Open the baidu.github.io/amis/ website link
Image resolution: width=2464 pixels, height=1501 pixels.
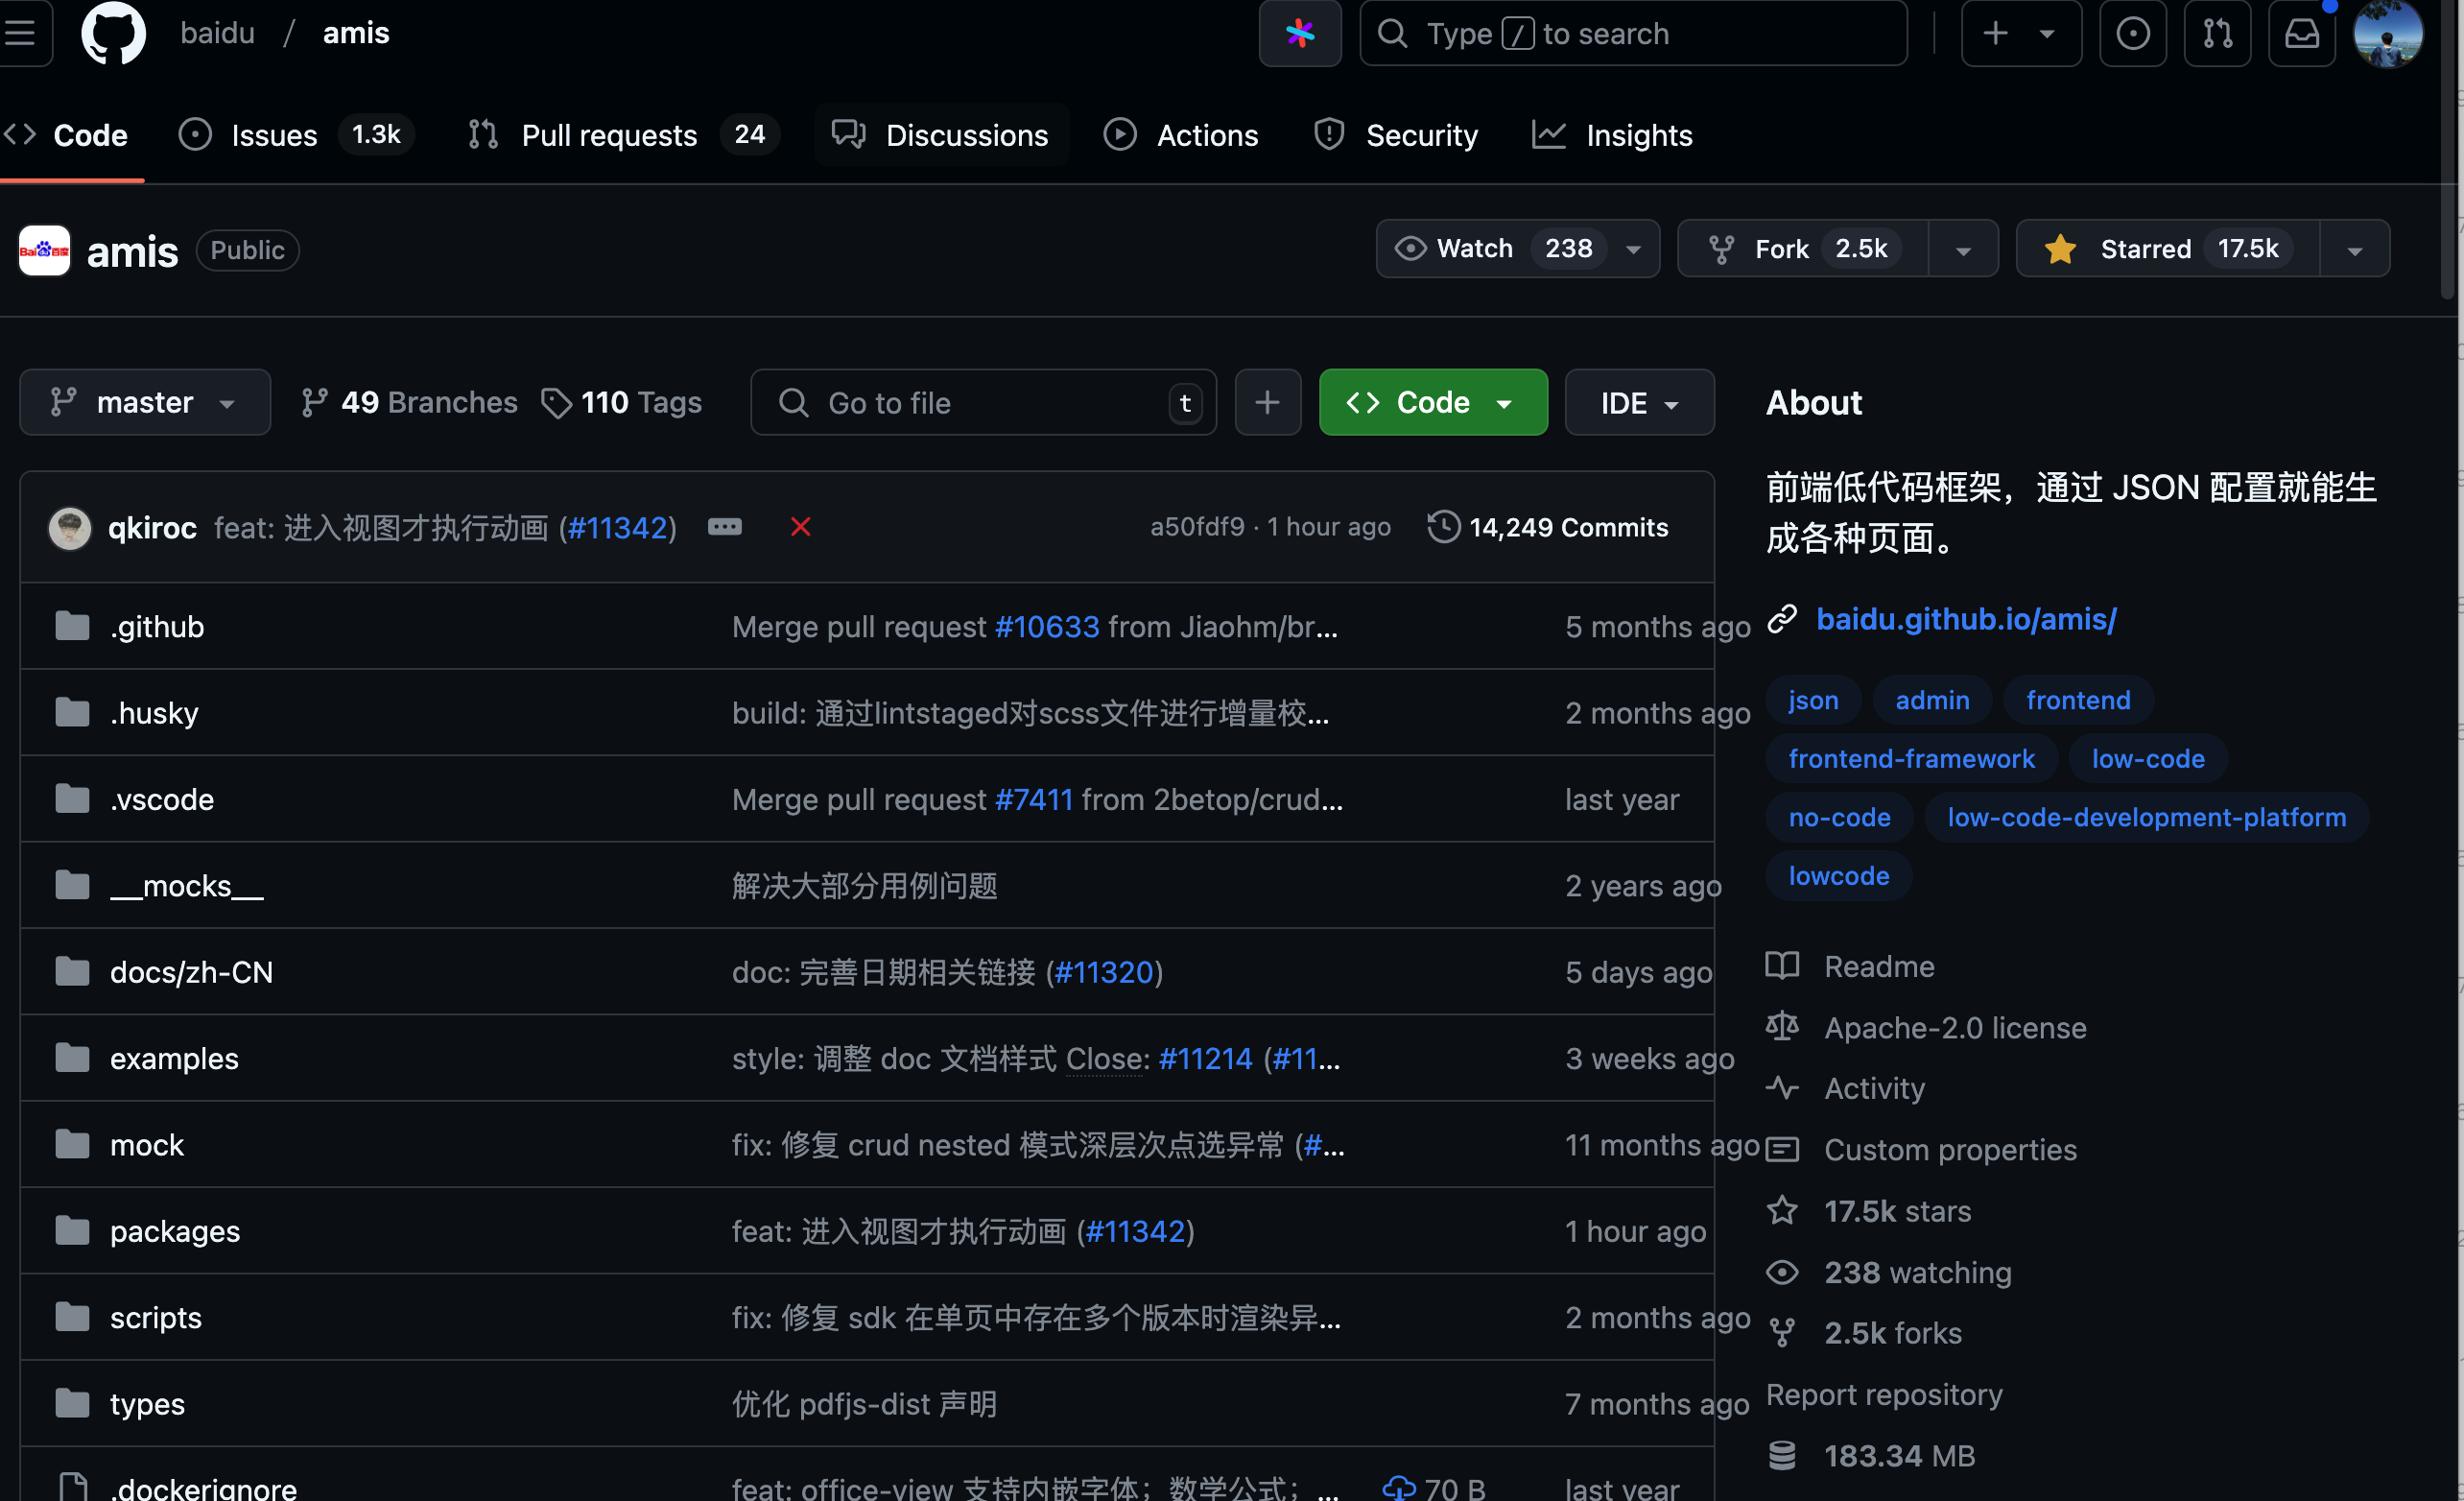coord(1966,619)
